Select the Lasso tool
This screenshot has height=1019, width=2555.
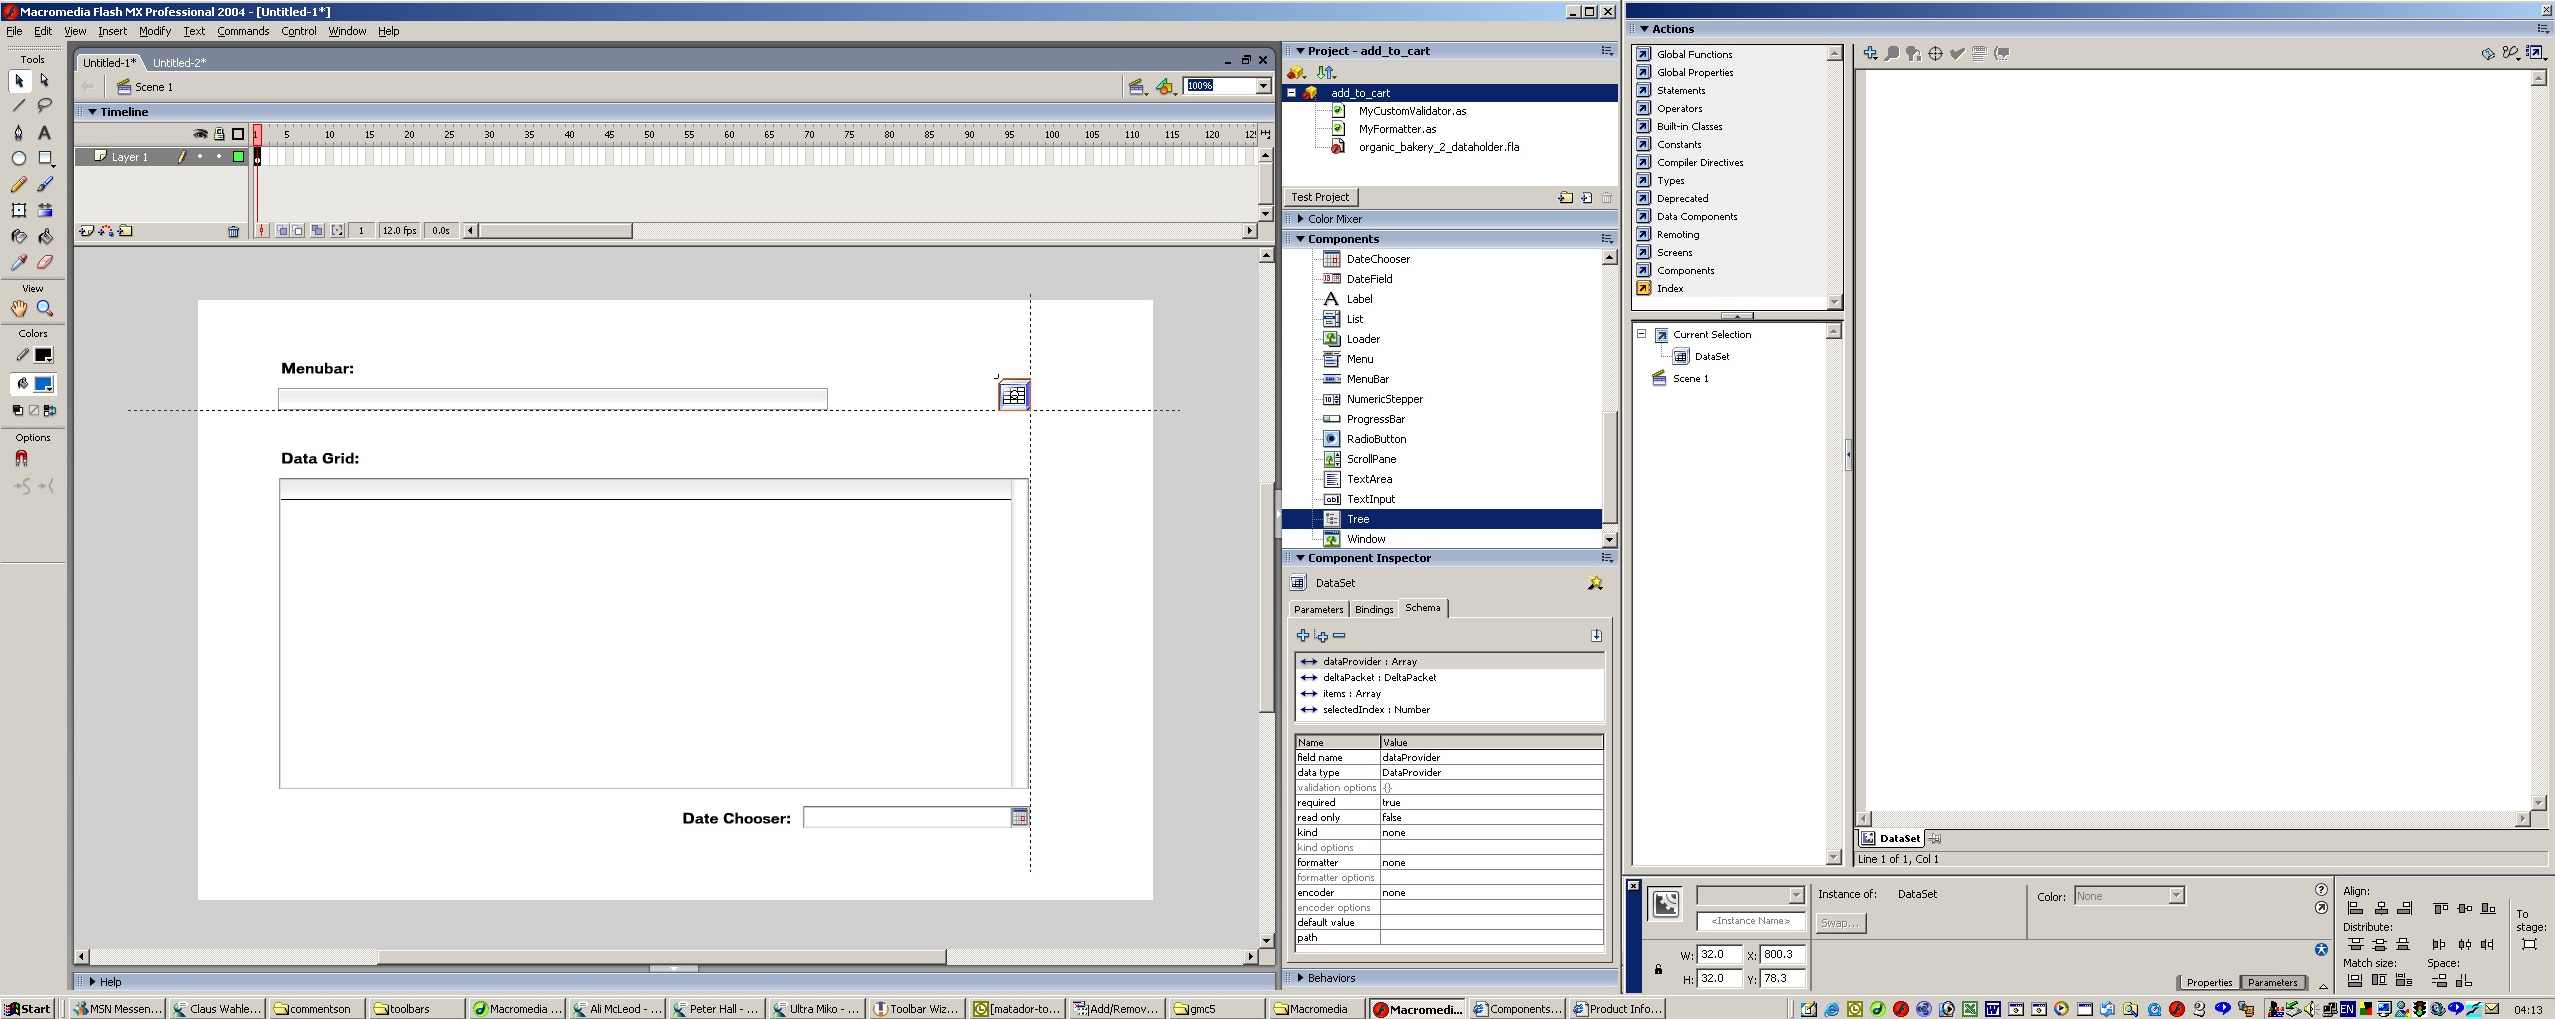coord(45,106)
